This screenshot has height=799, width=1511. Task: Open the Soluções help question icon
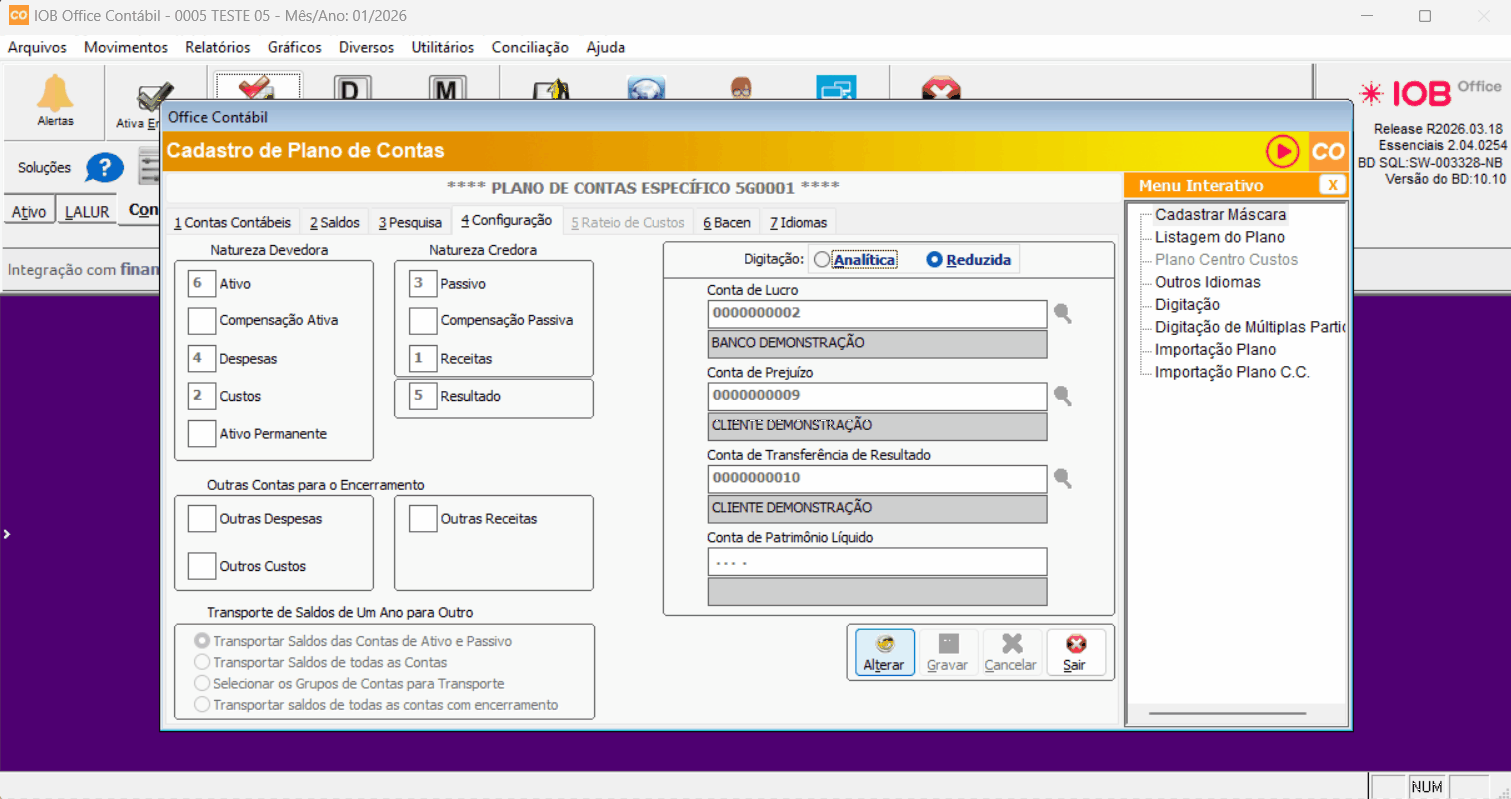pos(104,168)
